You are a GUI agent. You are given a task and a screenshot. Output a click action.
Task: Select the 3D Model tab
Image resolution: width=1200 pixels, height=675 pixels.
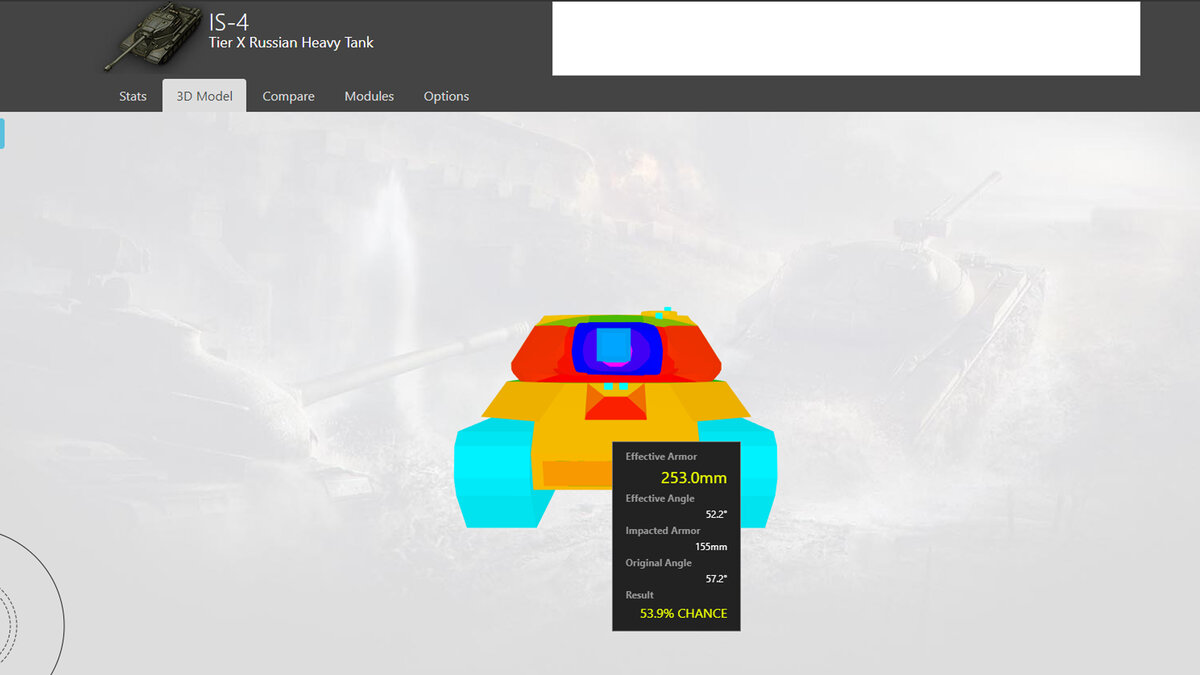[x=204, y=96]
